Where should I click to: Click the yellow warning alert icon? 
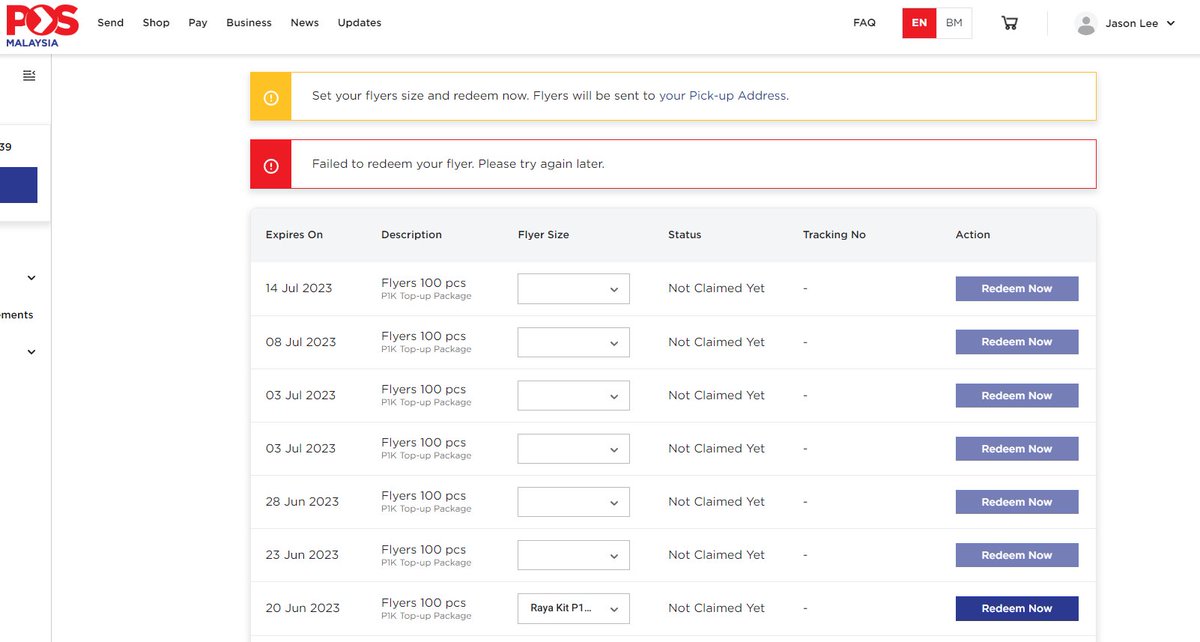[270, 97]
